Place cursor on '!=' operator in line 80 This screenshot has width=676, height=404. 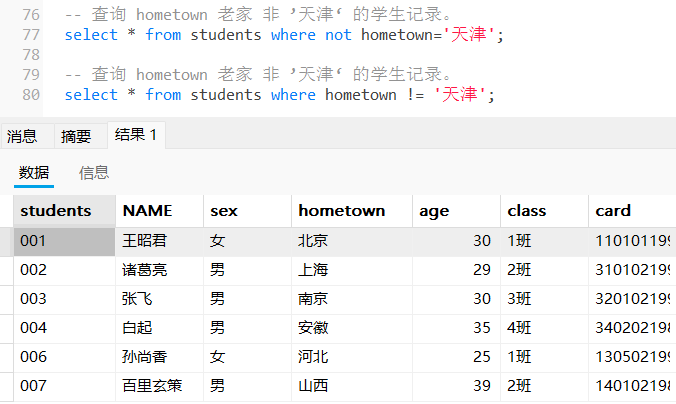415,95
